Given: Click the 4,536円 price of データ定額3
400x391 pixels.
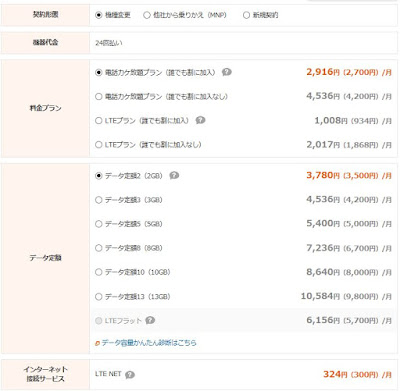Looking at the screenshot, I should [x=349, y=199].
